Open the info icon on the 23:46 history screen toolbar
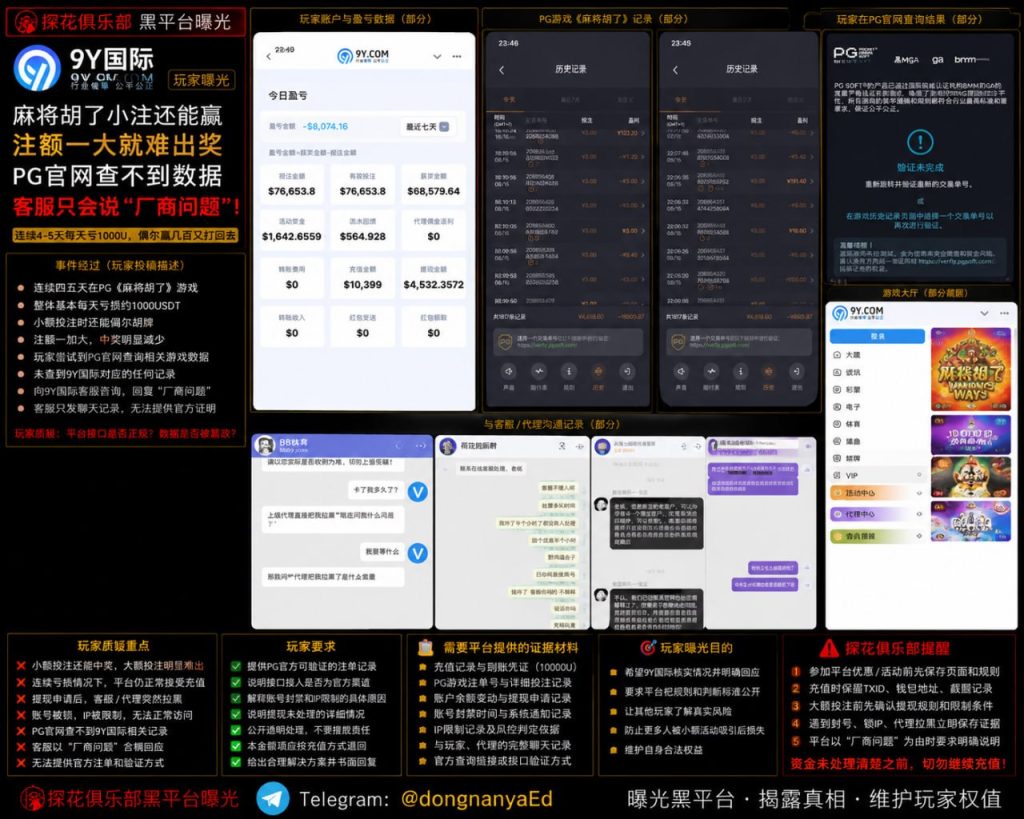Screen dimensions: 1024x819 point(569,372)
